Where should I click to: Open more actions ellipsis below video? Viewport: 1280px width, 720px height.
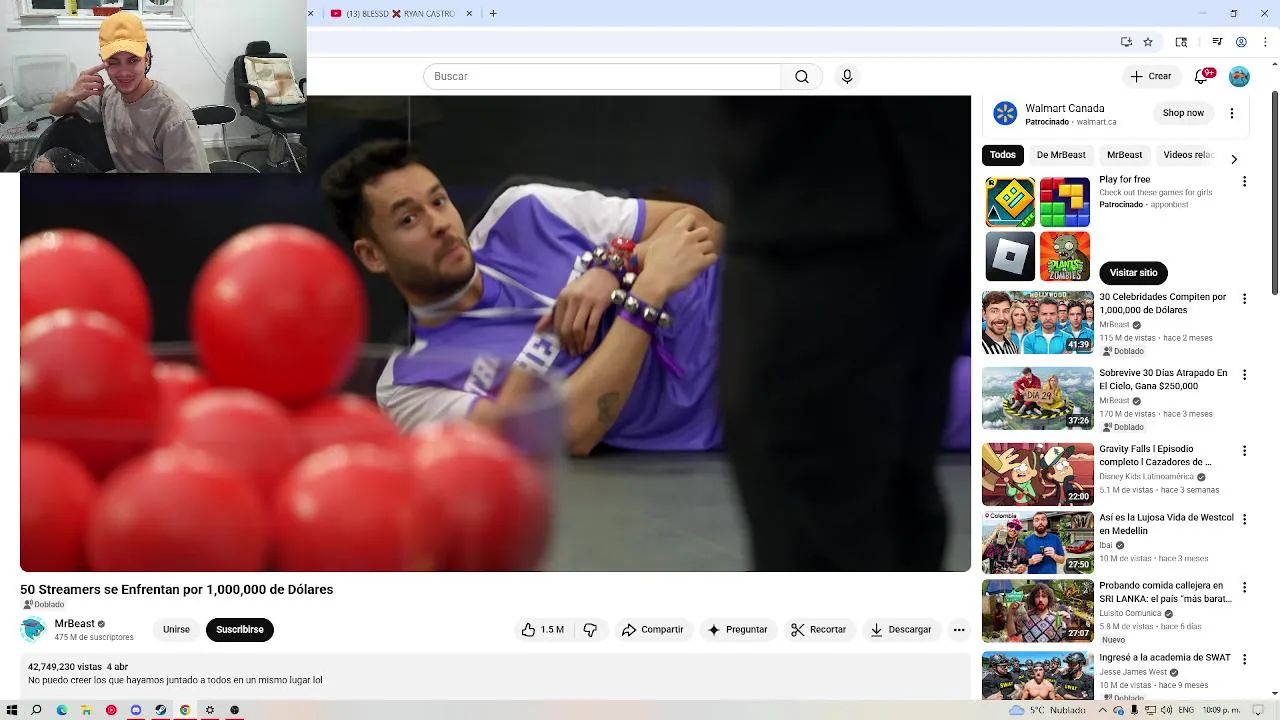point(959,630)
